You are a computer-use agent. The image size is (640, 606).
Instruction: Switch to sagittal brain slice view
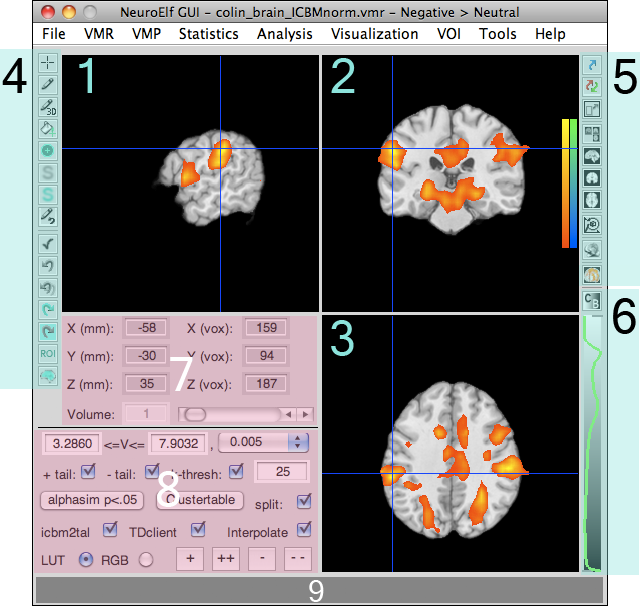tap(591, 156)
